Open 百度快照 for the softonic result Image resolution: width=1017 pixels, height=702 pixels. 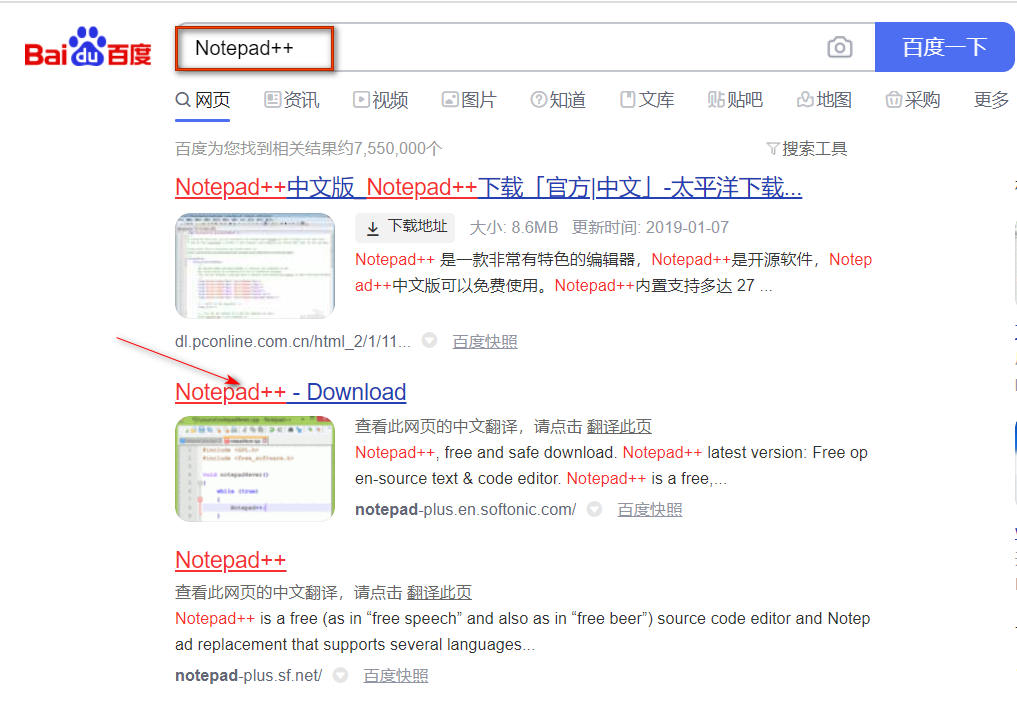pyautogui.click(x=649, y=510)
